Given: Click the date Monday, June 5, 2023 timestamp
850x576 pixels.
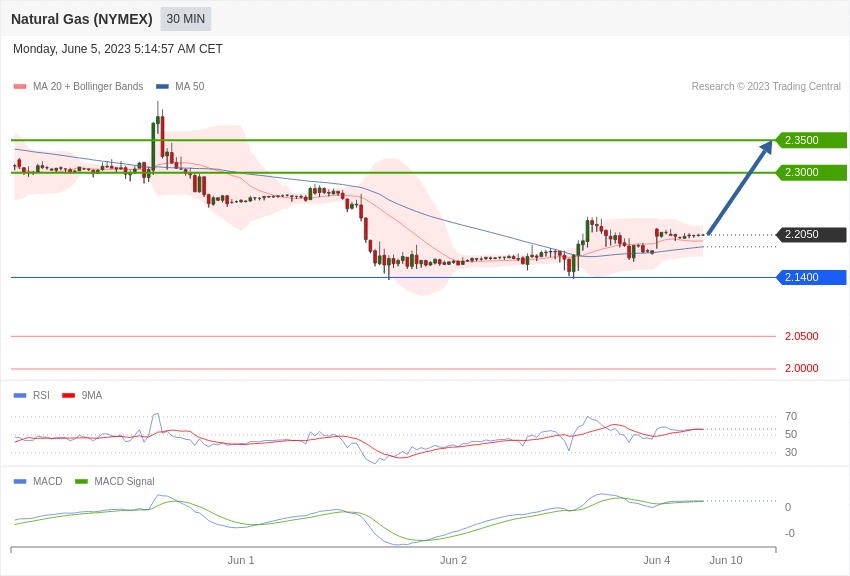Looking at the screenshot, I should point(118,49).
